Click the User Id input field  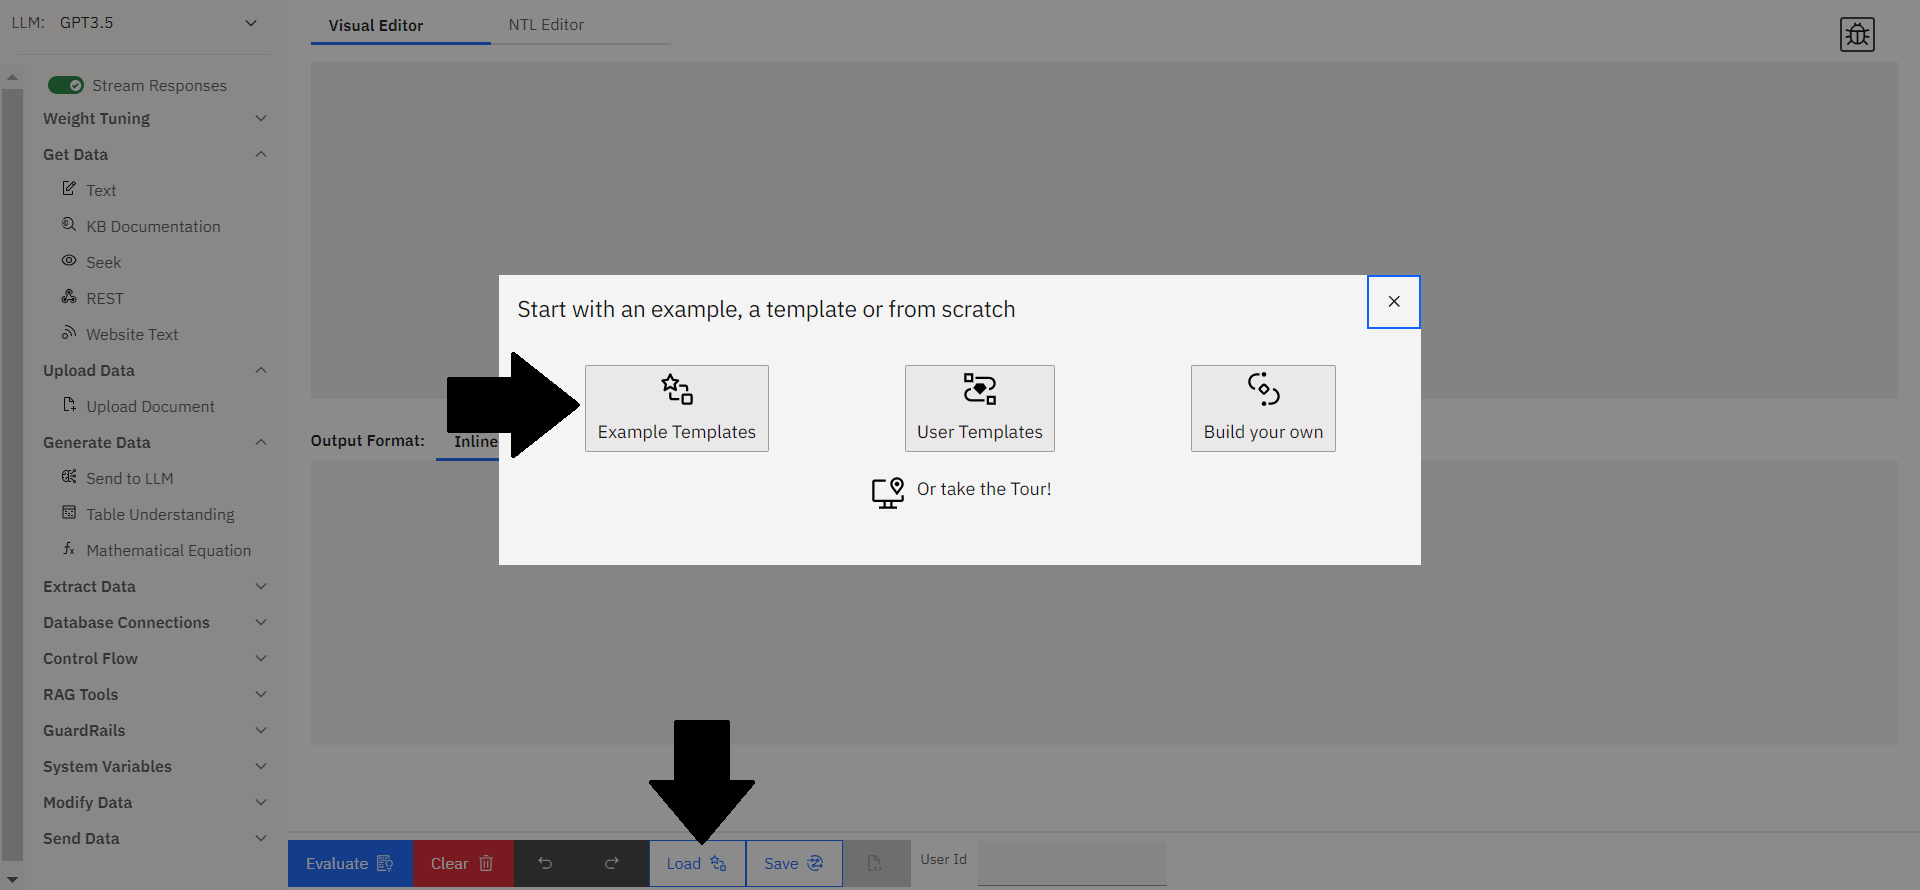pos(1071,863)
